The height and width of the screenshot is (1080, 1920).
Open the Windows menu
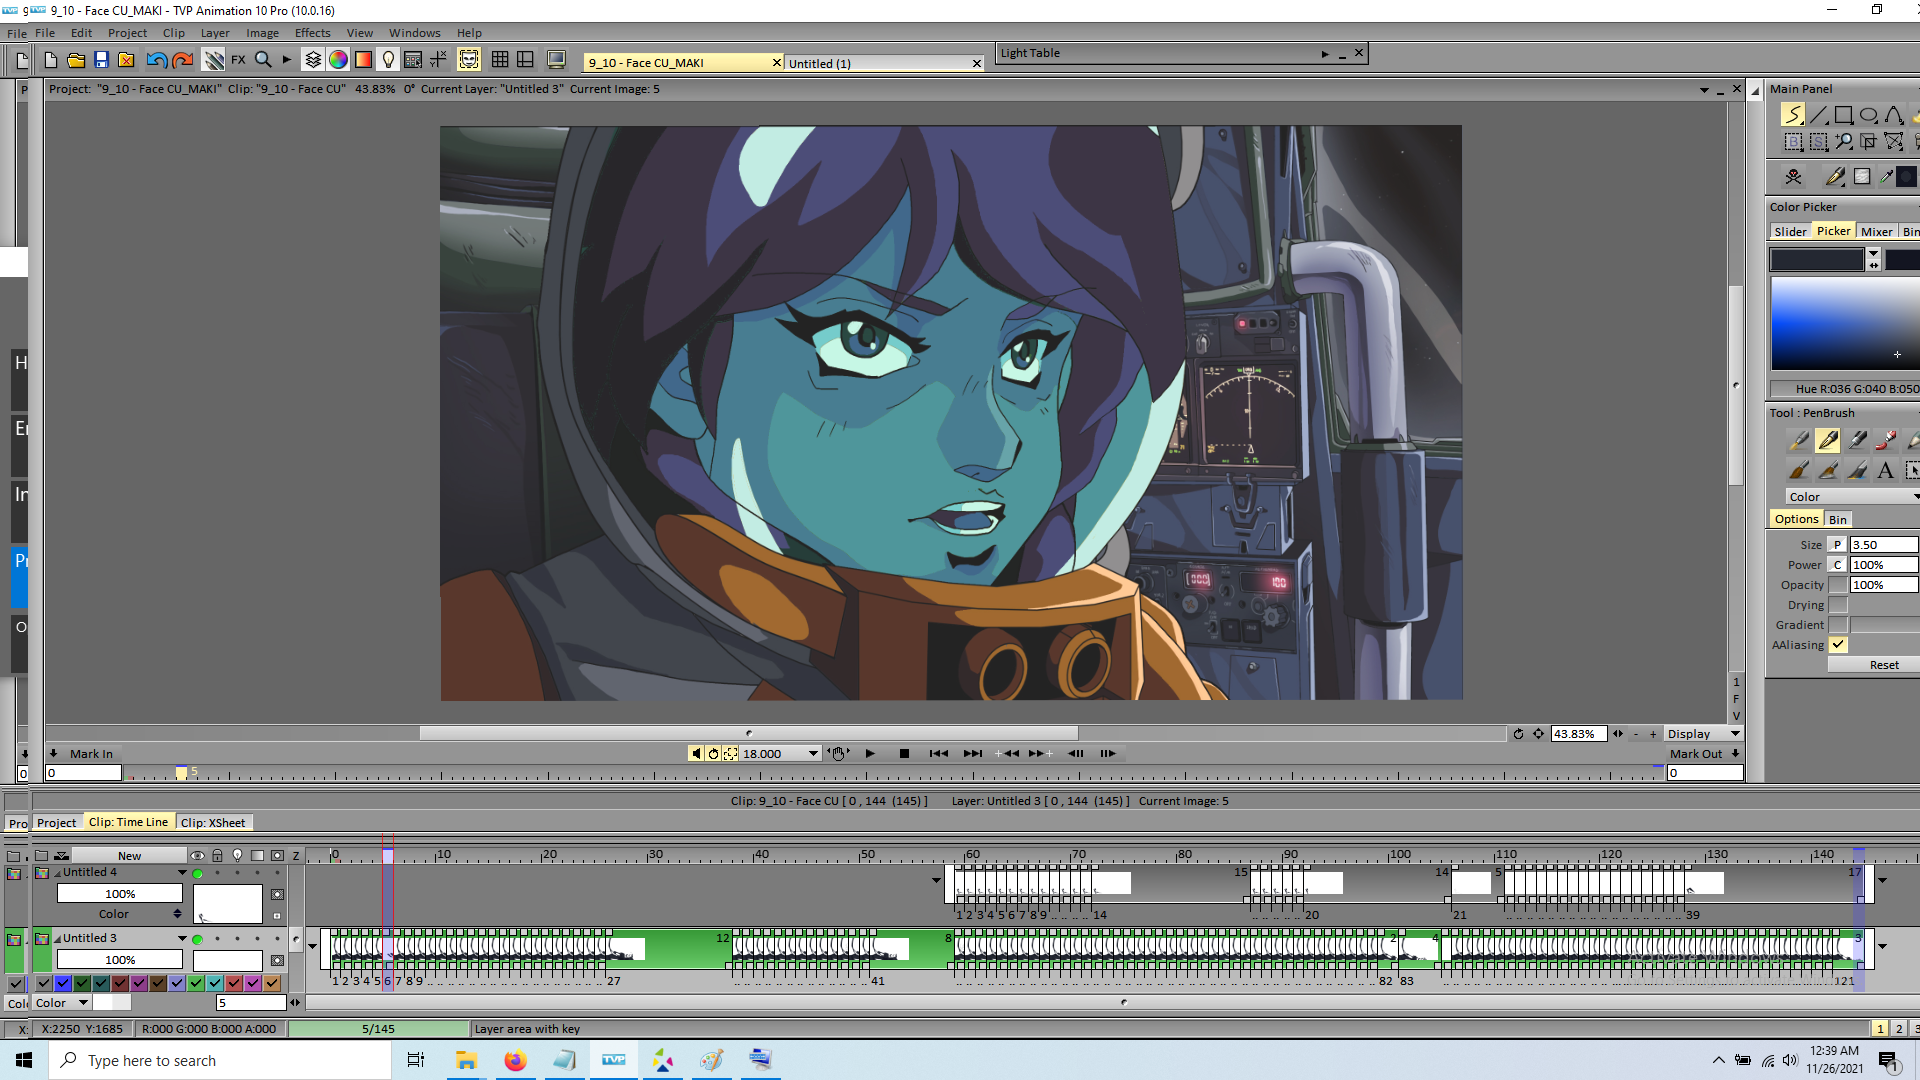pyautogui.click(x=414, y=33)
